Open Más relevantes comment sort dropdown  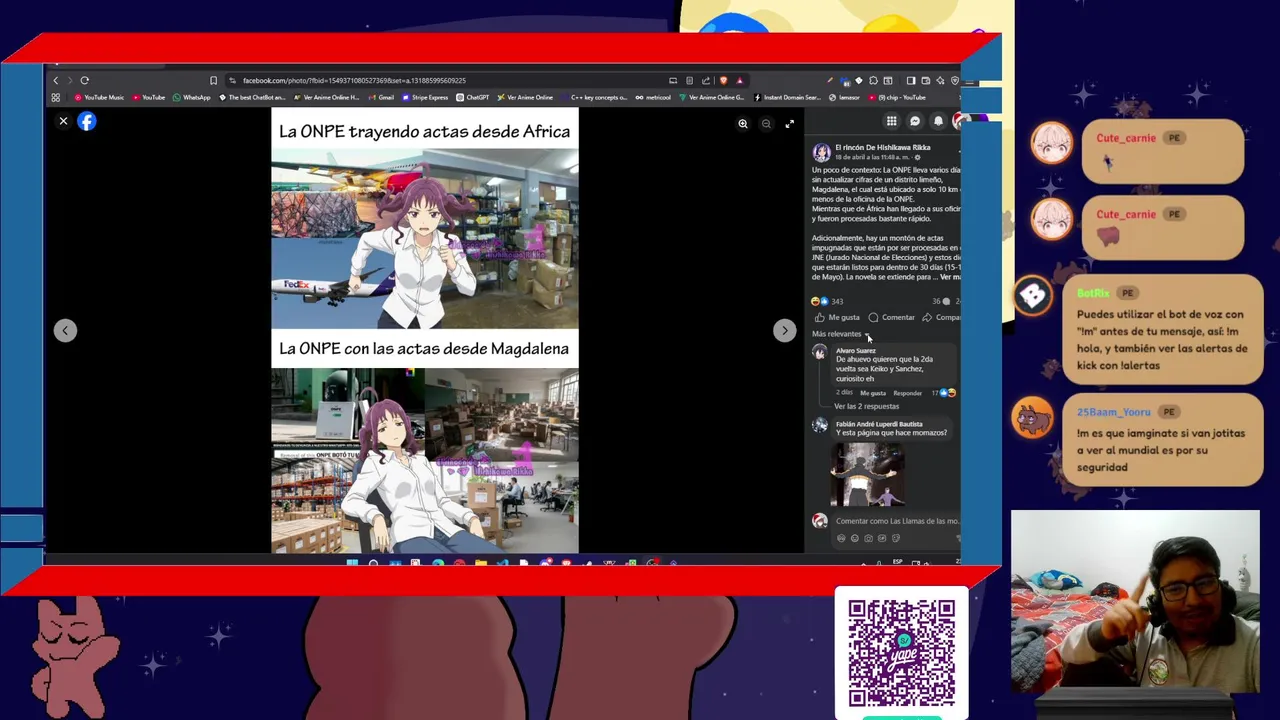[x=841, y=334]
